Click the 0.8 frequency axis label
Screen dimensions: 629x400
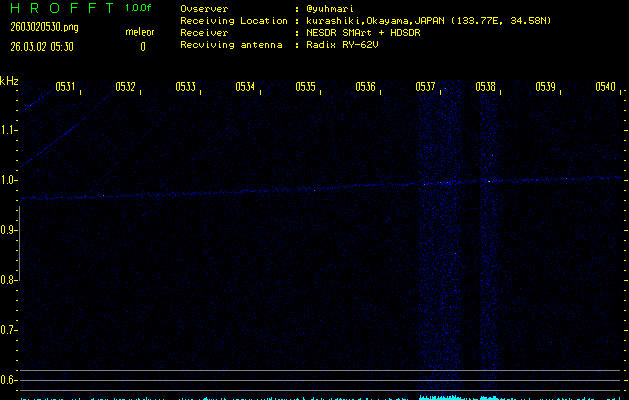coord(9,280)
